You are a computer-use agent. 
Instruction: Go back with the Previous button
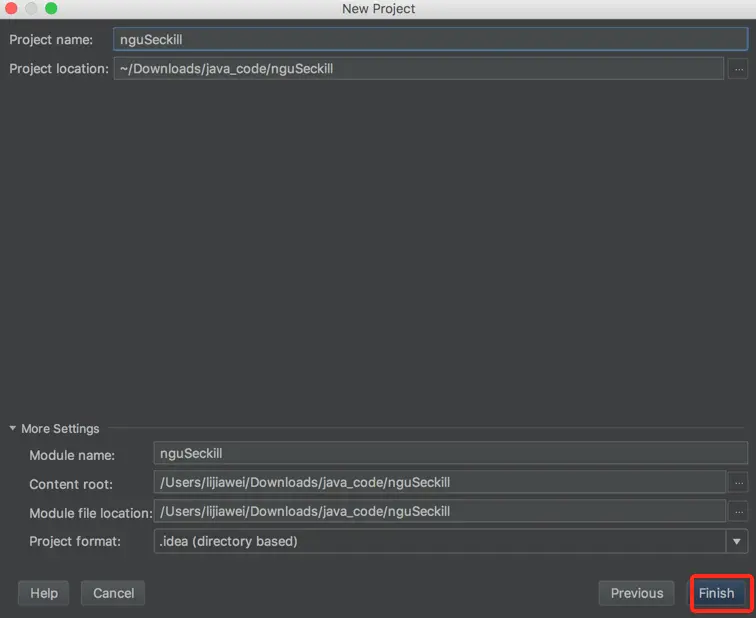click(636, 593)
